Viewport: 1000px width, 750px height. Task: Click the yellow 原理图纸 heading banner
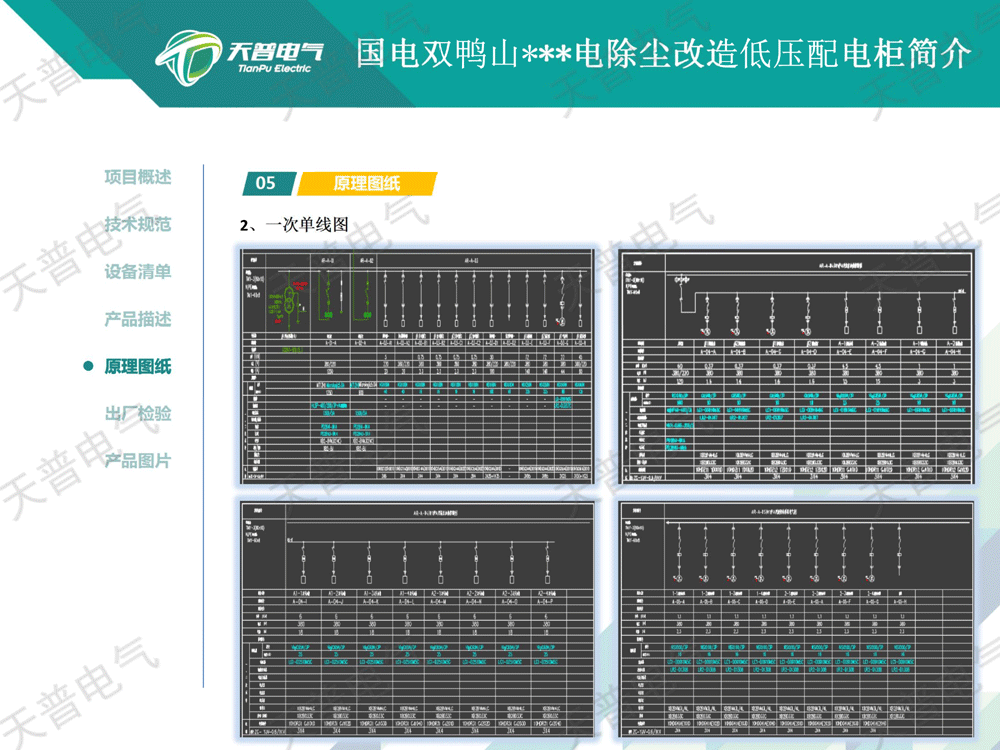(x=367, y=184)
